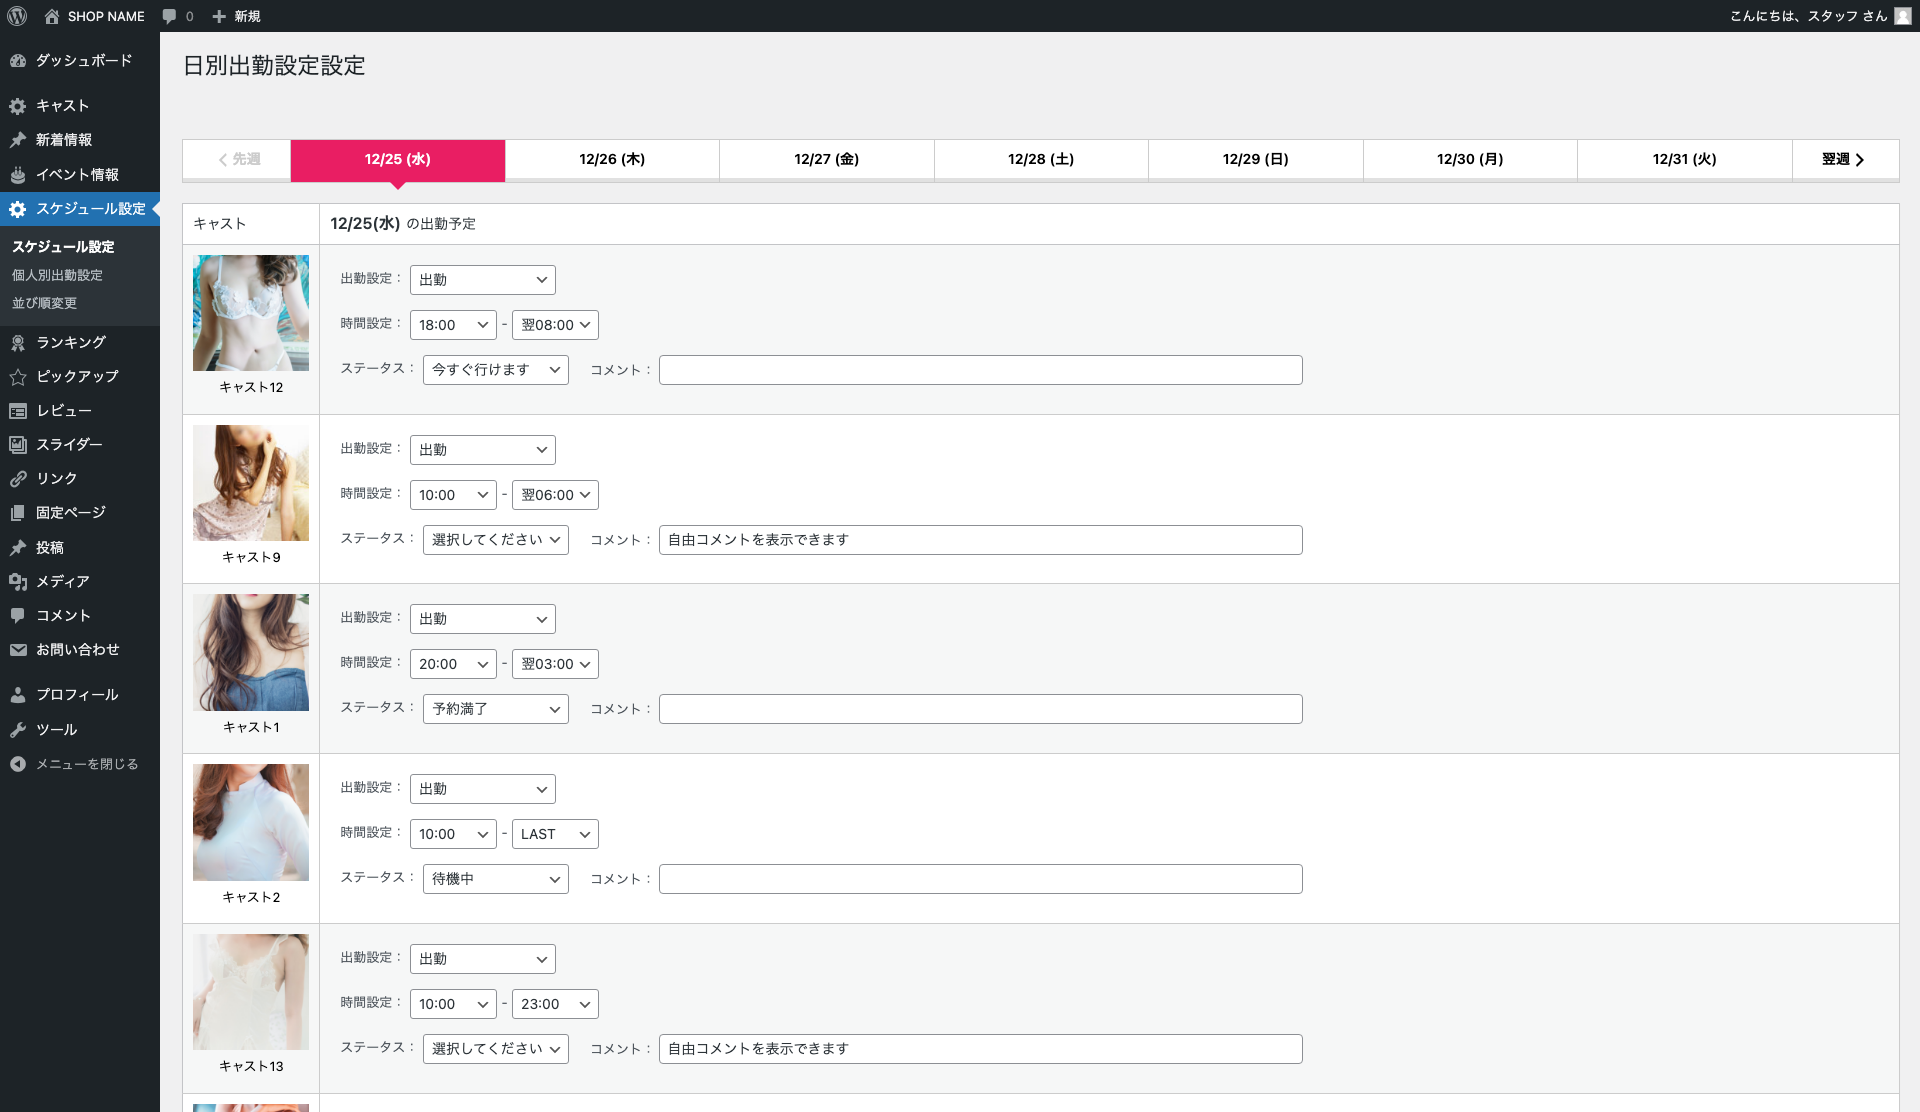Open キャスト9 status 選択してください dropdown

495,540
